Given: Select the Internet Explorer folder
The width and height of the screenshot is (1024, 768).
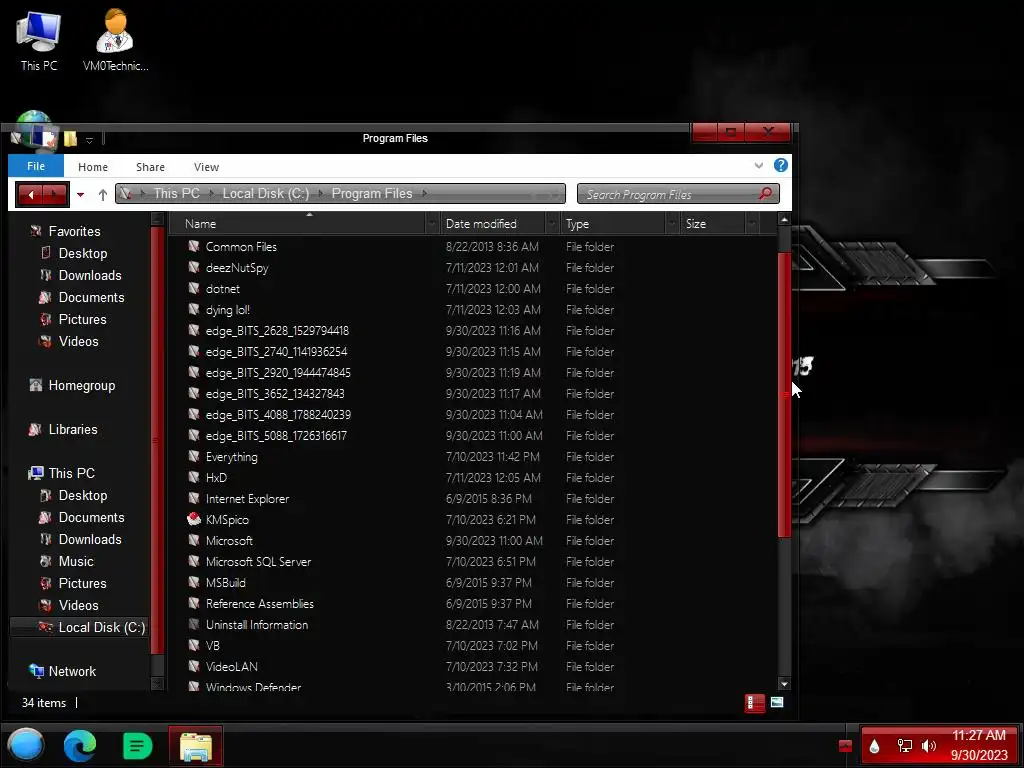Looking at the screenshot, I should coord(247,498).
